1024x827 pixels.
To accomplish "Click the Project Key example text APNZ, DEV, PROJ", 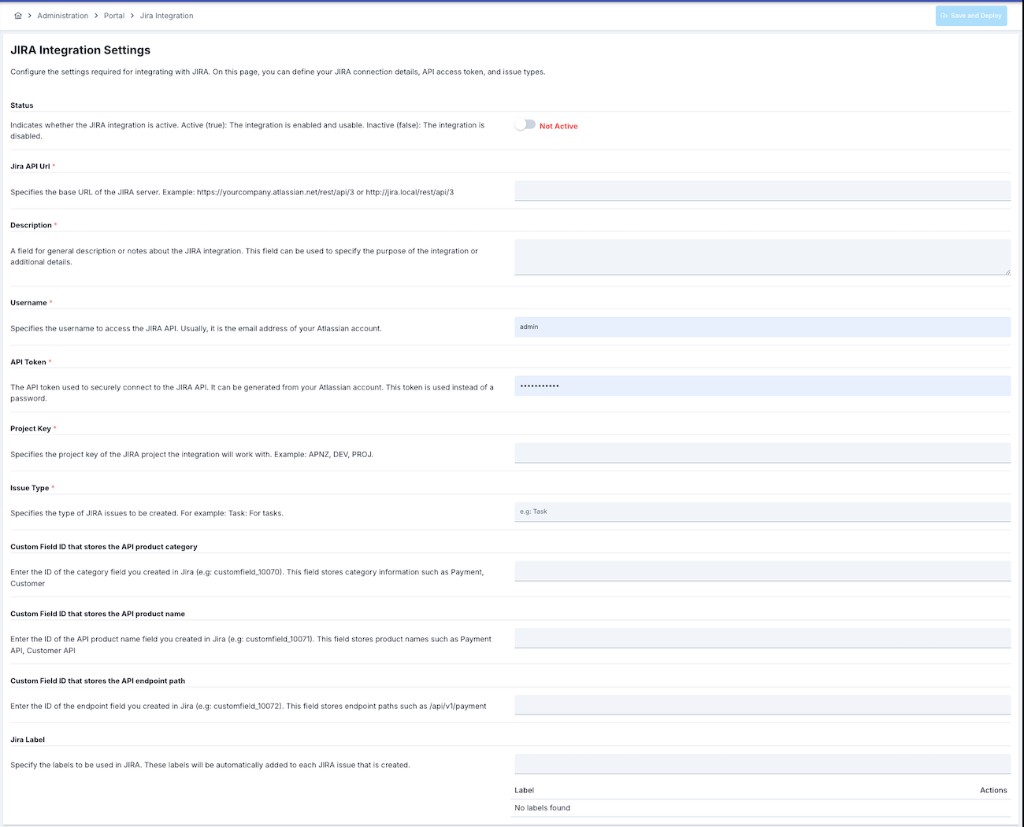I will pyautogui.click(x=341, y=454).
